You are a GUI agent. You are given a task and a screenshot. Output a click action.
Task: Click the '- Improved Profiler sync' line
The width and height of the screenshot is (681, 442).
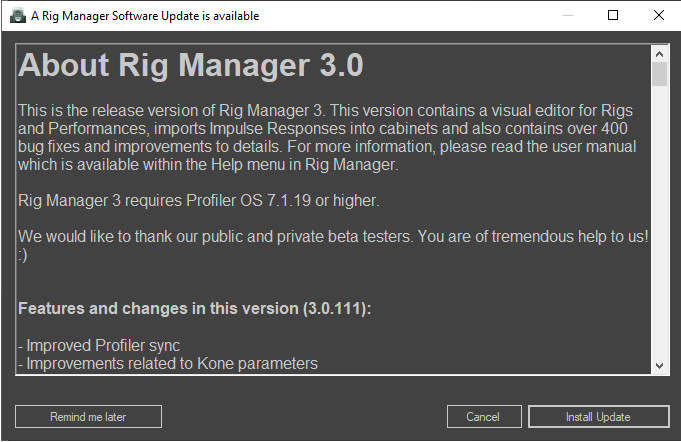tap(99, 346)
